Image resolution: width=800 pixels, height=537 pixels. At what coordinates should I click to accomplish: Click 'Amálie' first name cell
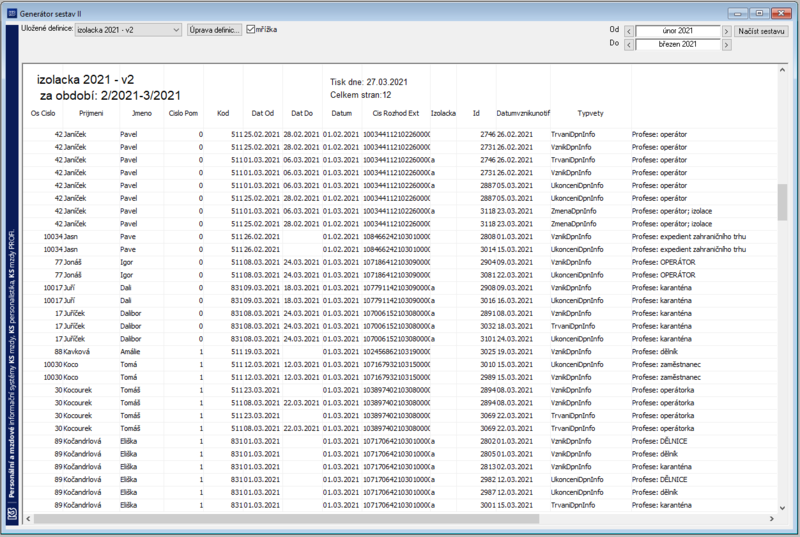tap(130, 352)
